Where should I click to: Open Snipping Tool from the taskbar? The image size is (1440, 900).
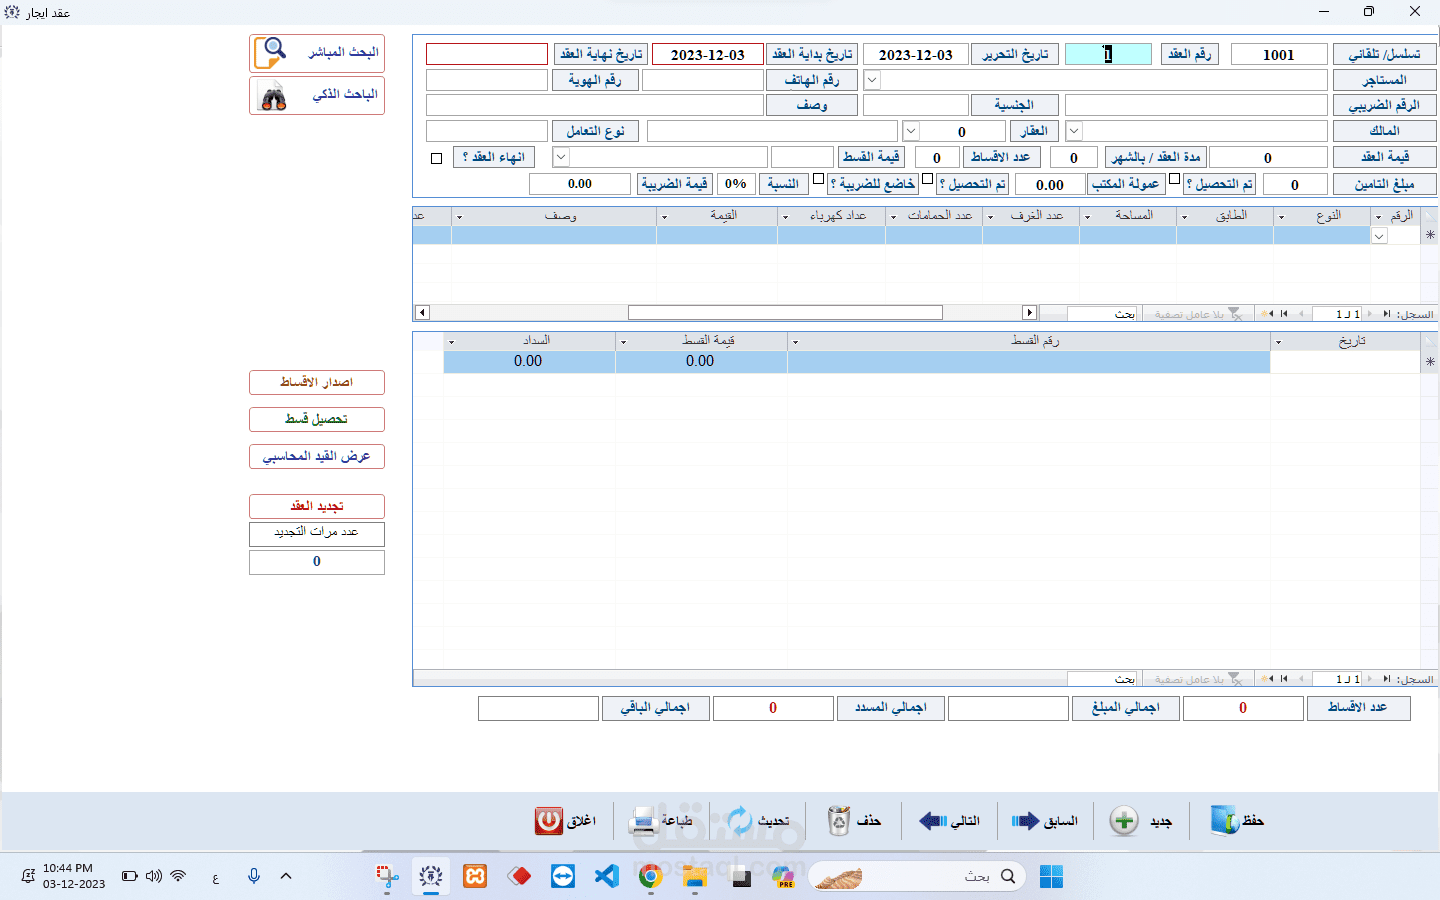point(387,877)
